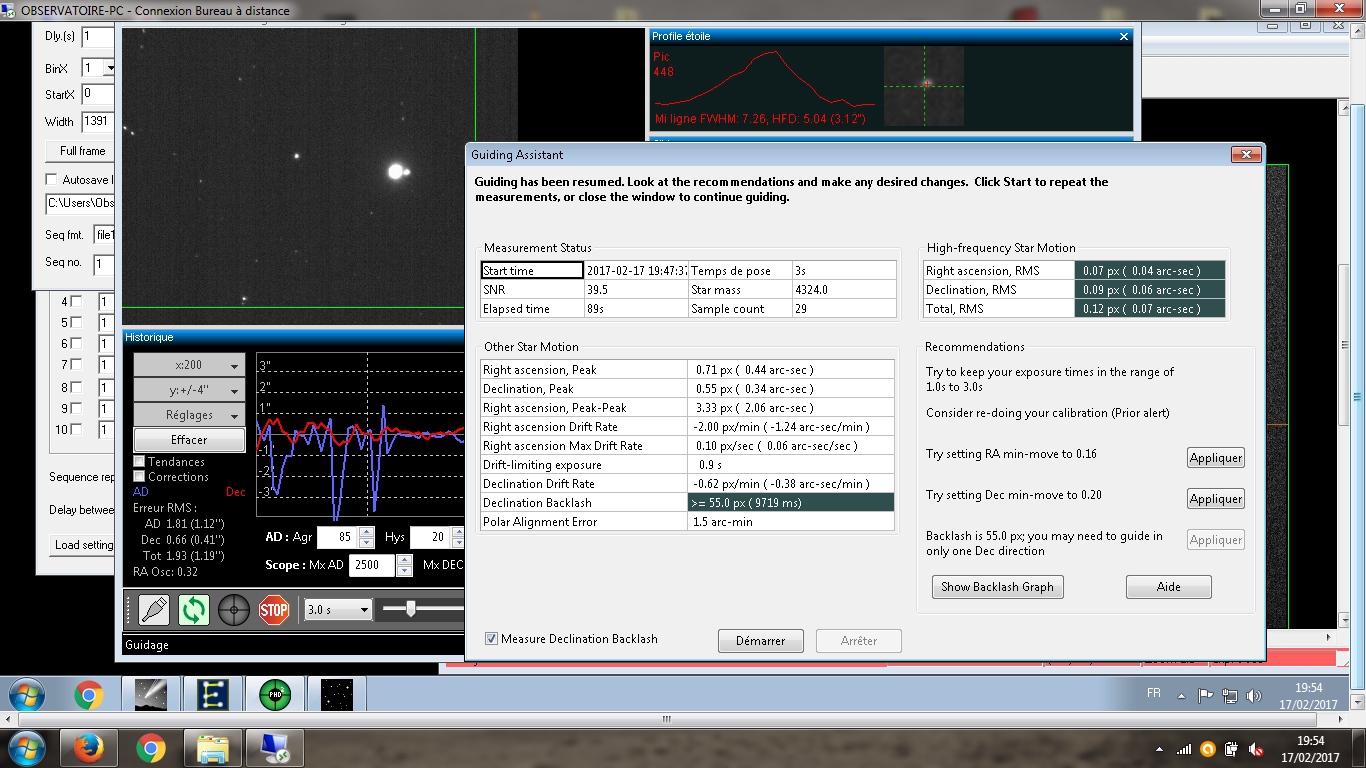Click the crosshair guide icon

pyautogui.click(x=234, y=609)
